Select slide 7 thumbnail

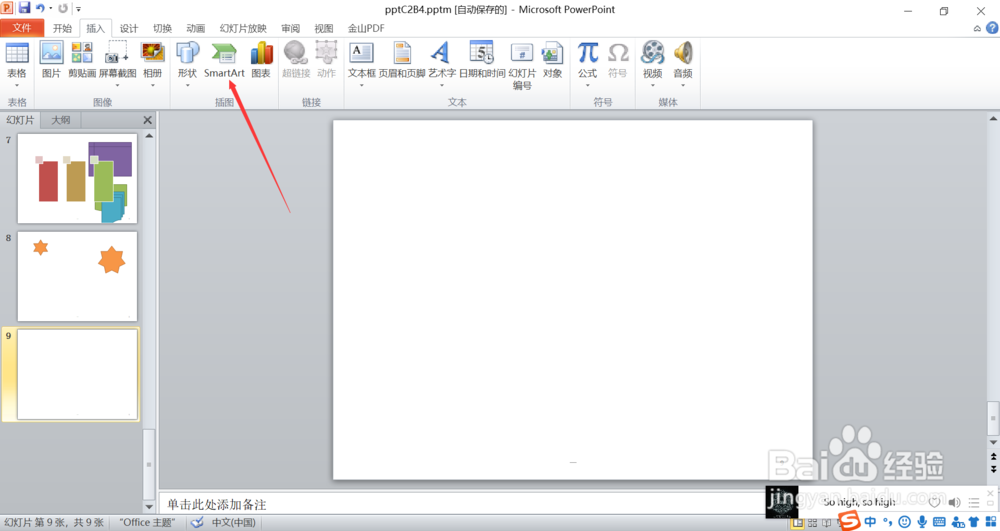click(x=77, y=178)
